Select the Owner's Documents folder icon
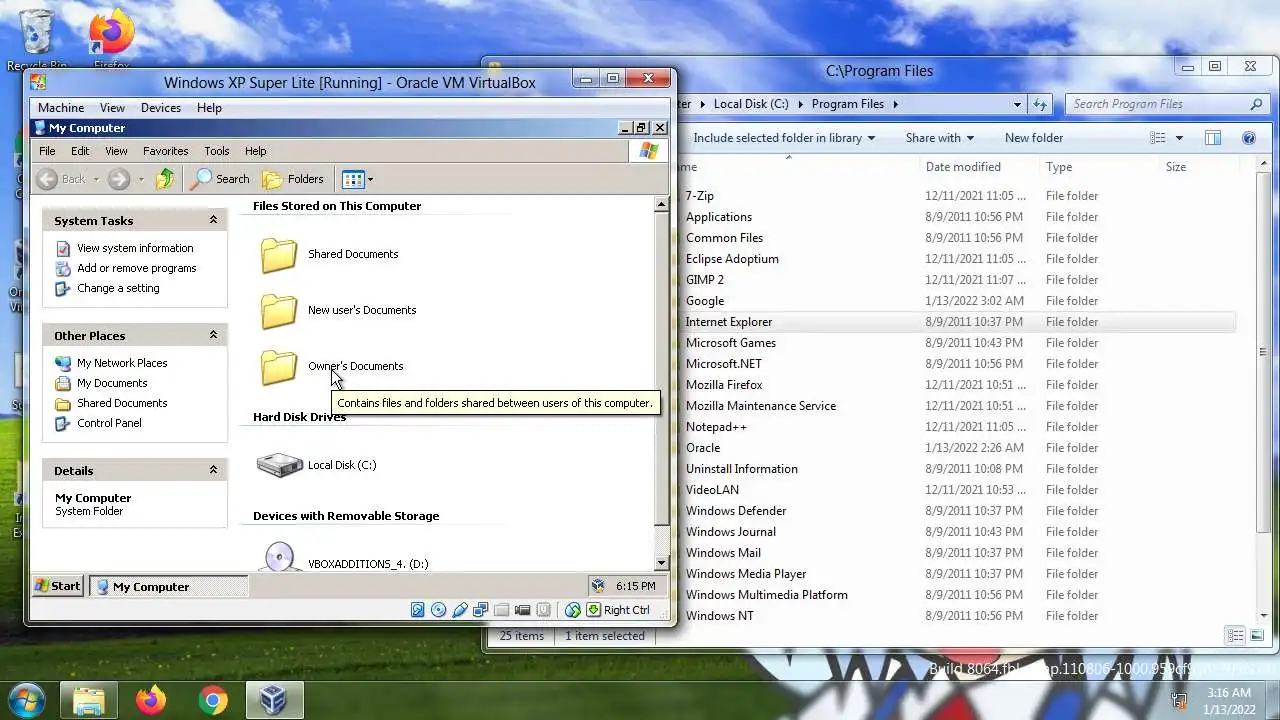The image size is (1280, 720). pos(279,367)
